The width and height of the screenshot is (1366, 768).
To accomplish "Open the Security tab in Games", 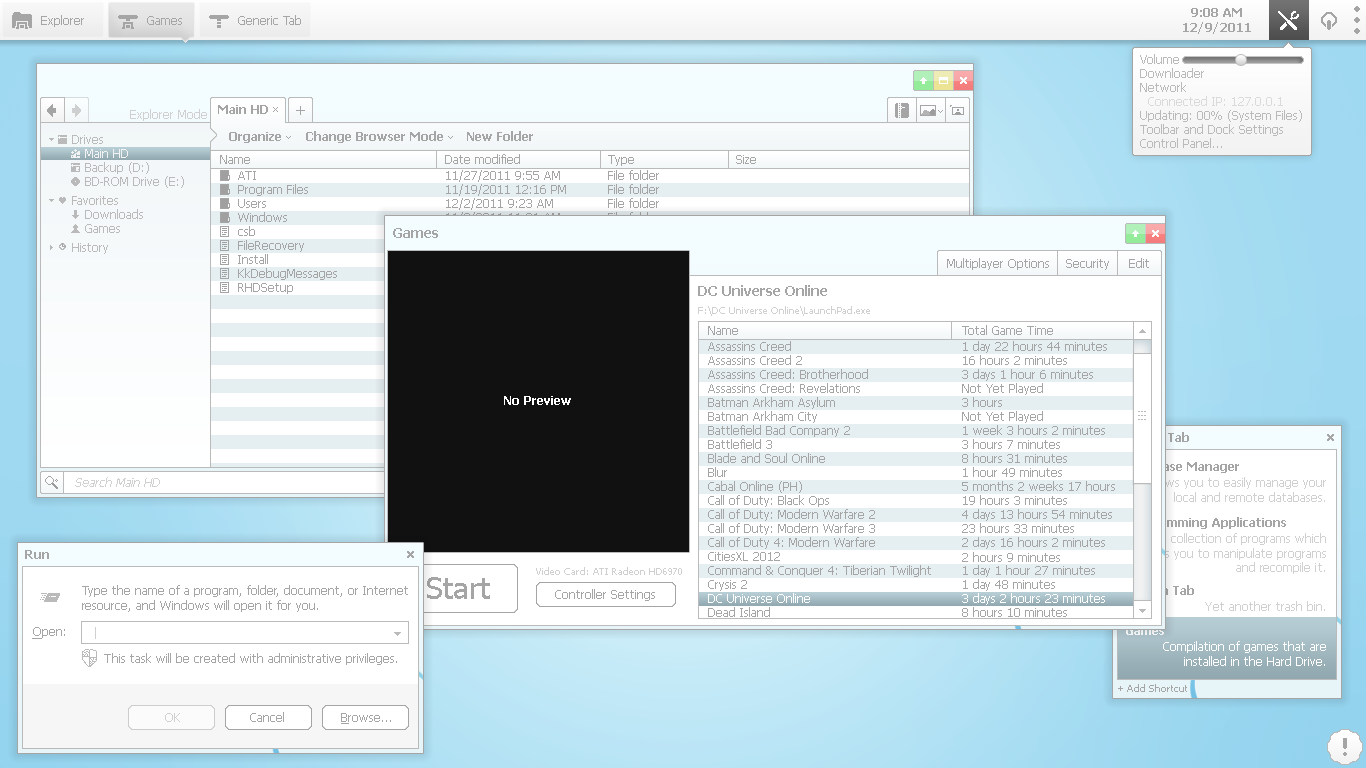I will pos(1087,263).
